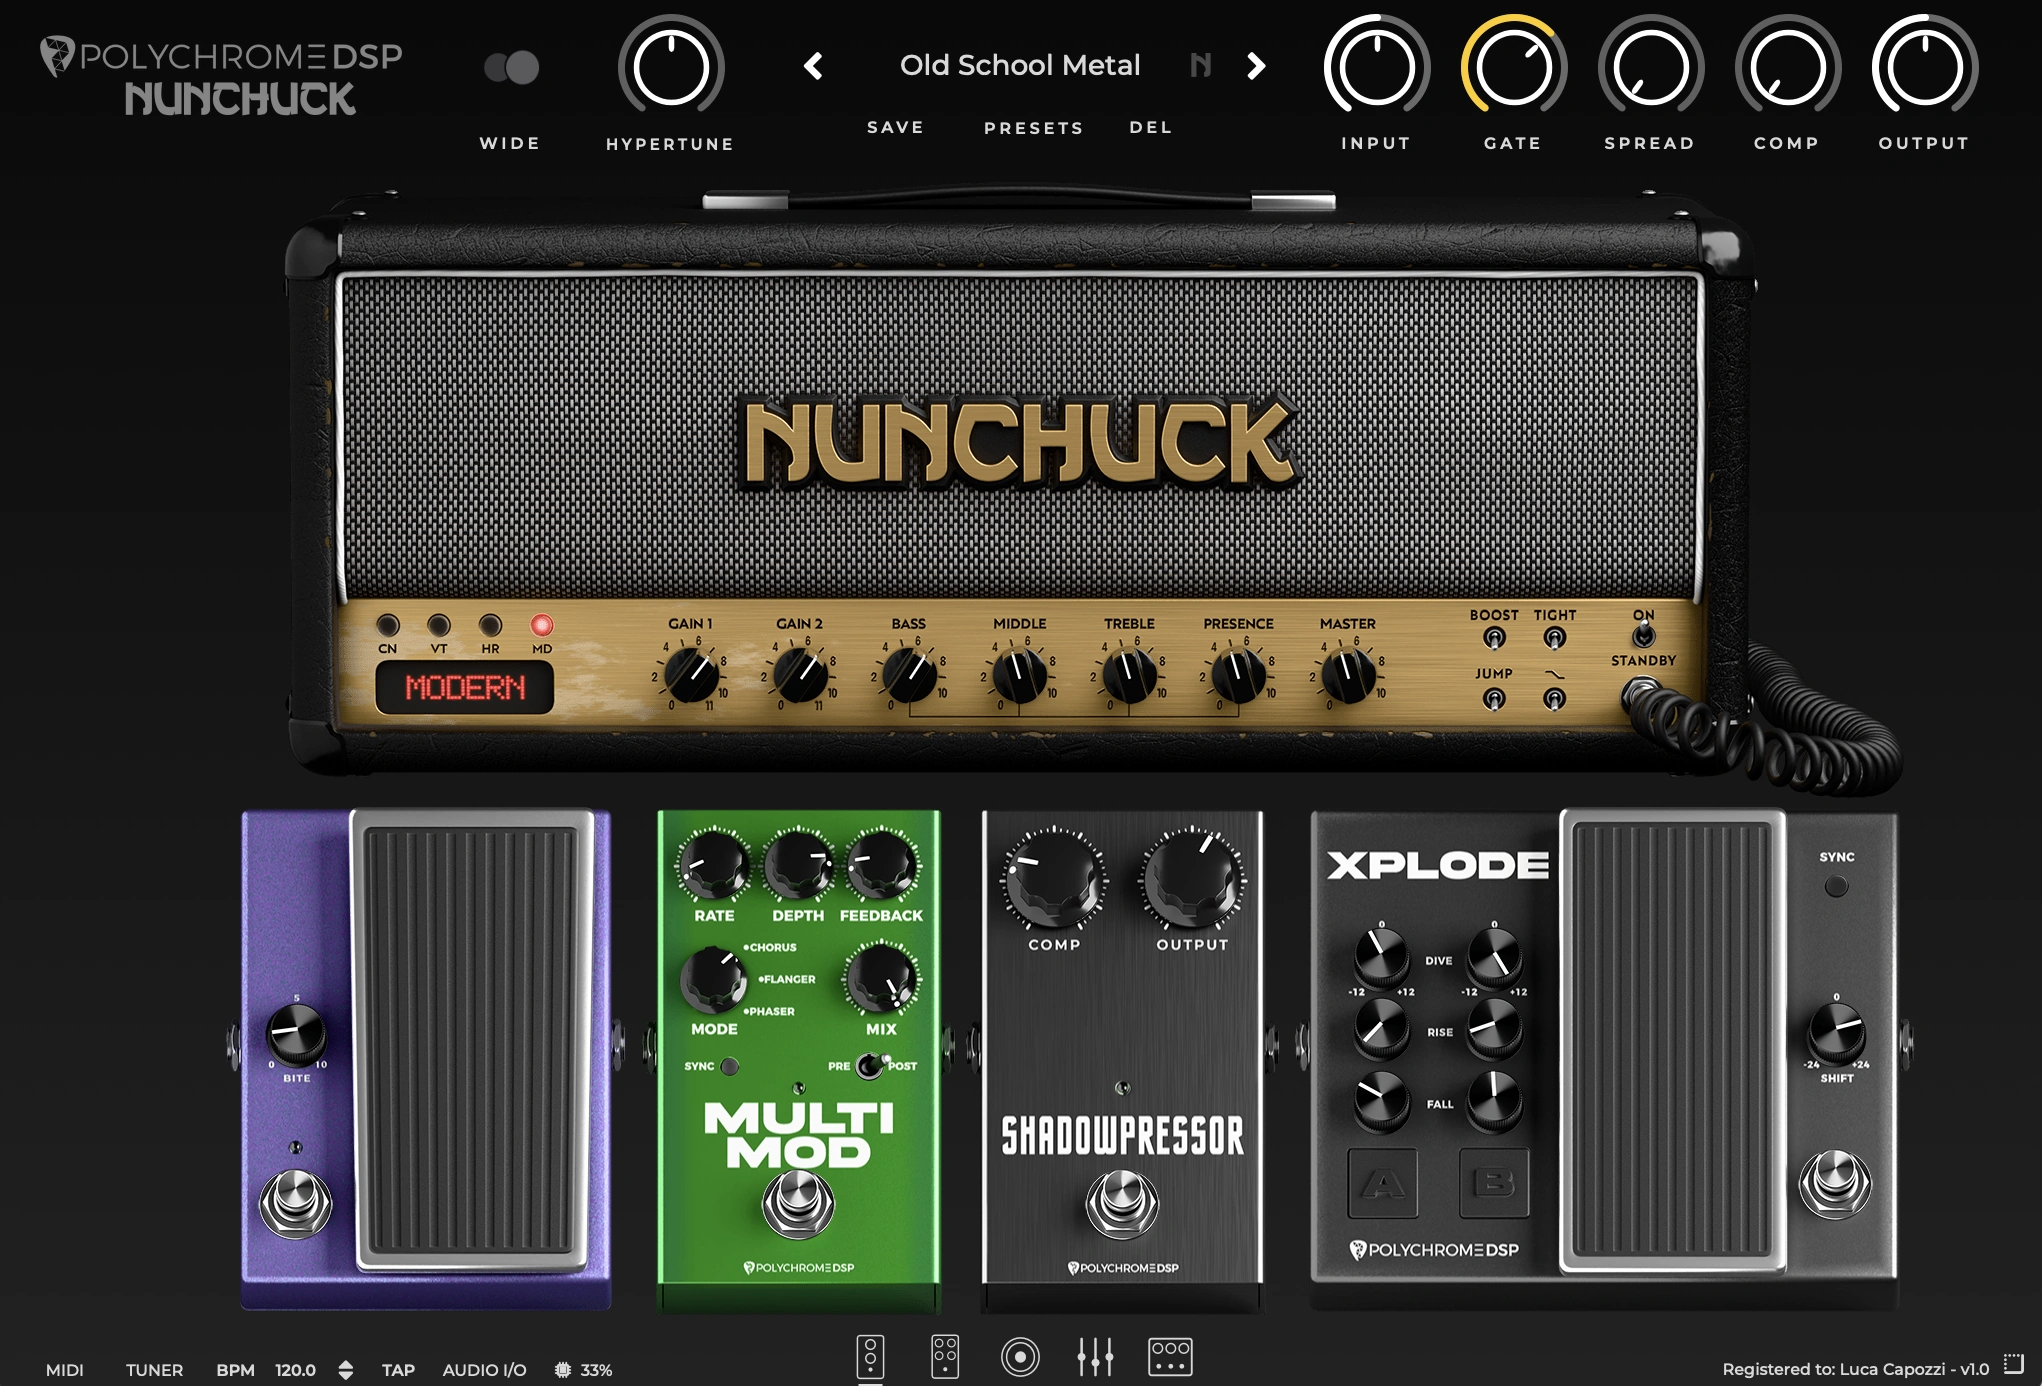Click SAVE preset button
The width and height of the screenshot is (2042, 1386).
coord(895,127)
